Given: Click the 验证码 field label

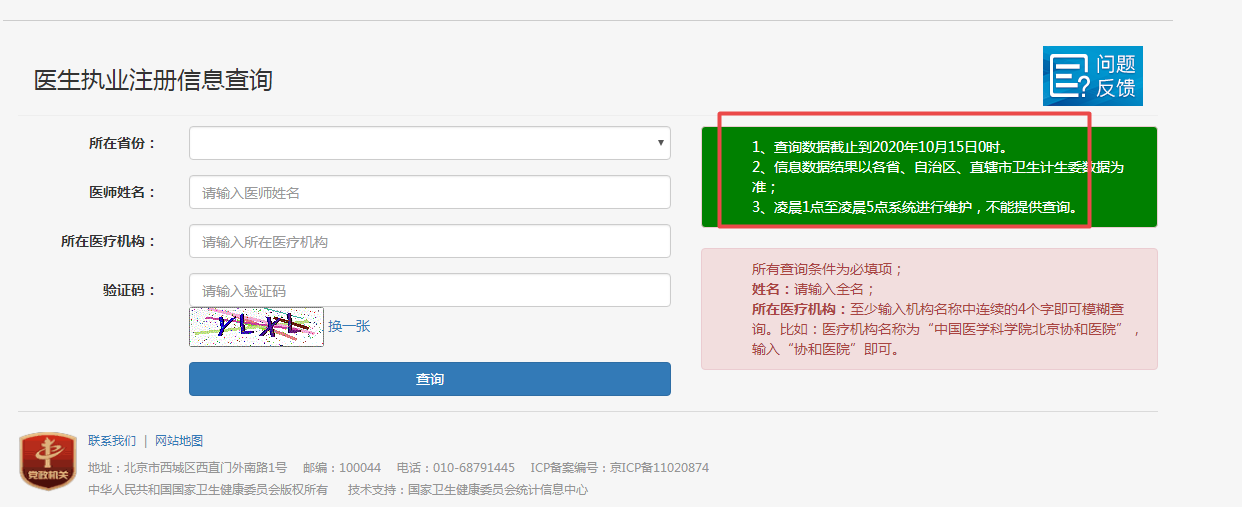Looking at the screenshot, I should click(x=129, y=290).
